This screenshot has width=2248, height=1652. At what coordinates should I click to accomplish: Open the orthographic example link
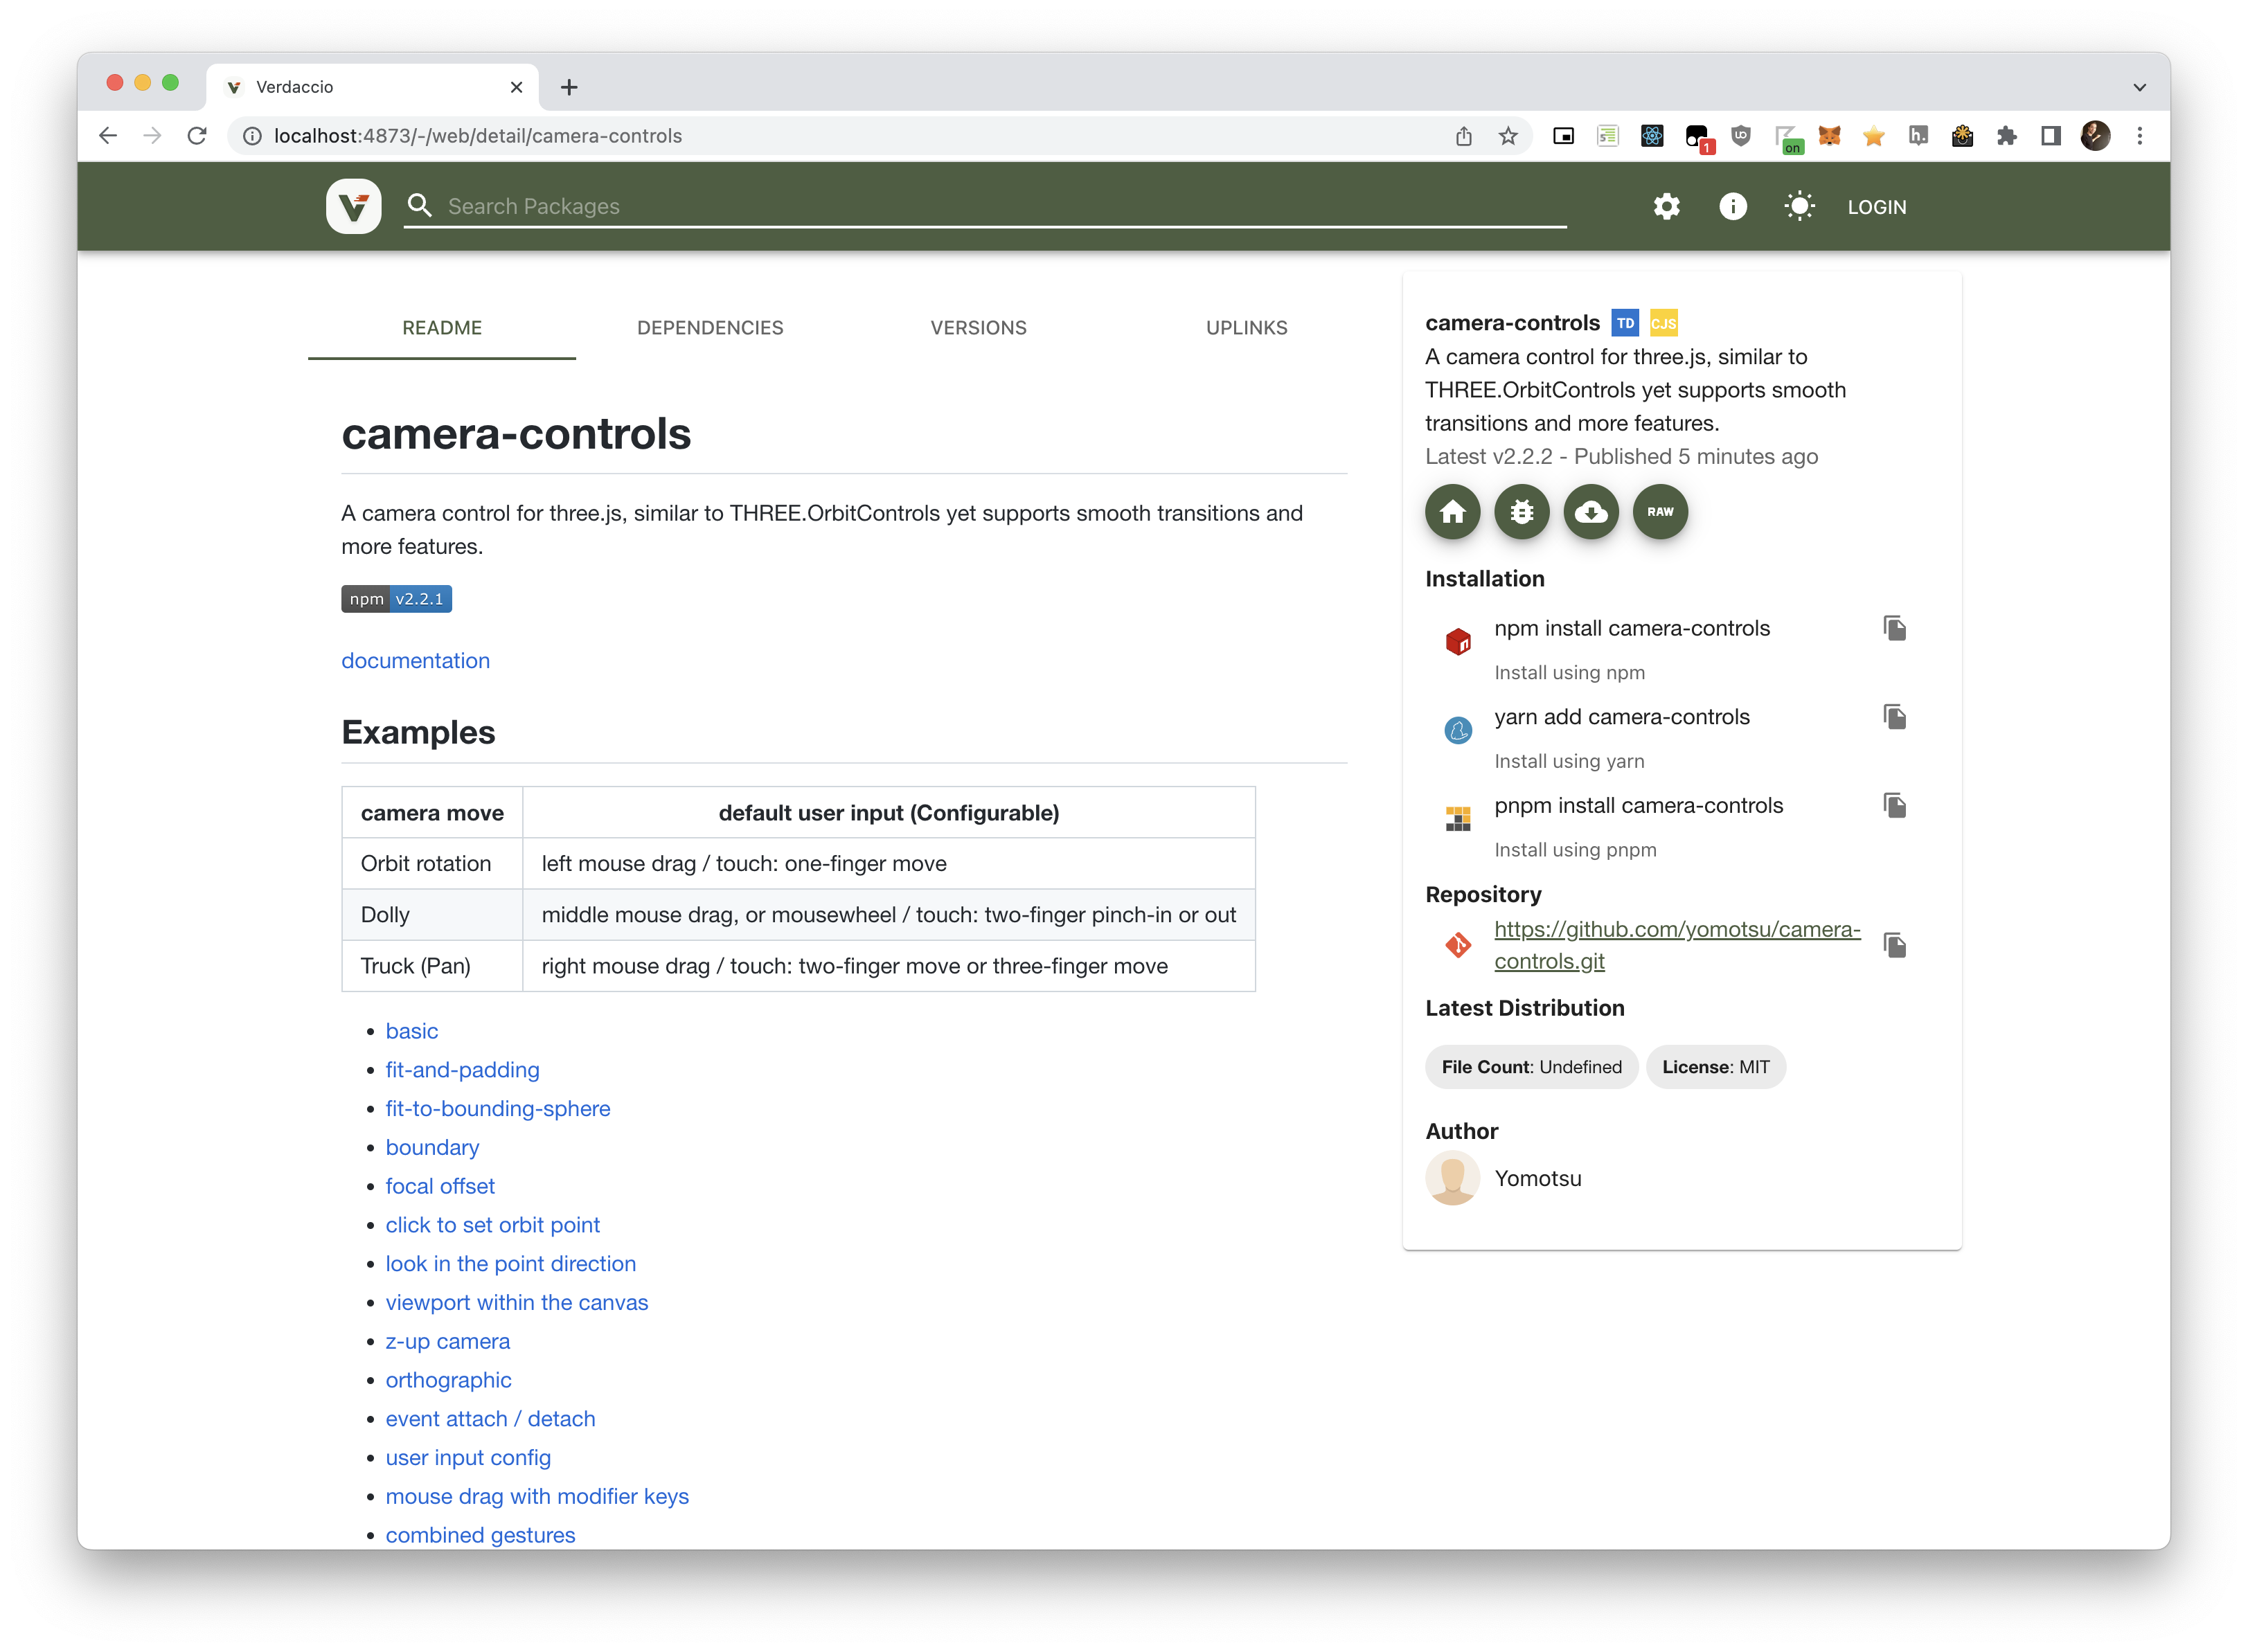tap(448, 1380)
